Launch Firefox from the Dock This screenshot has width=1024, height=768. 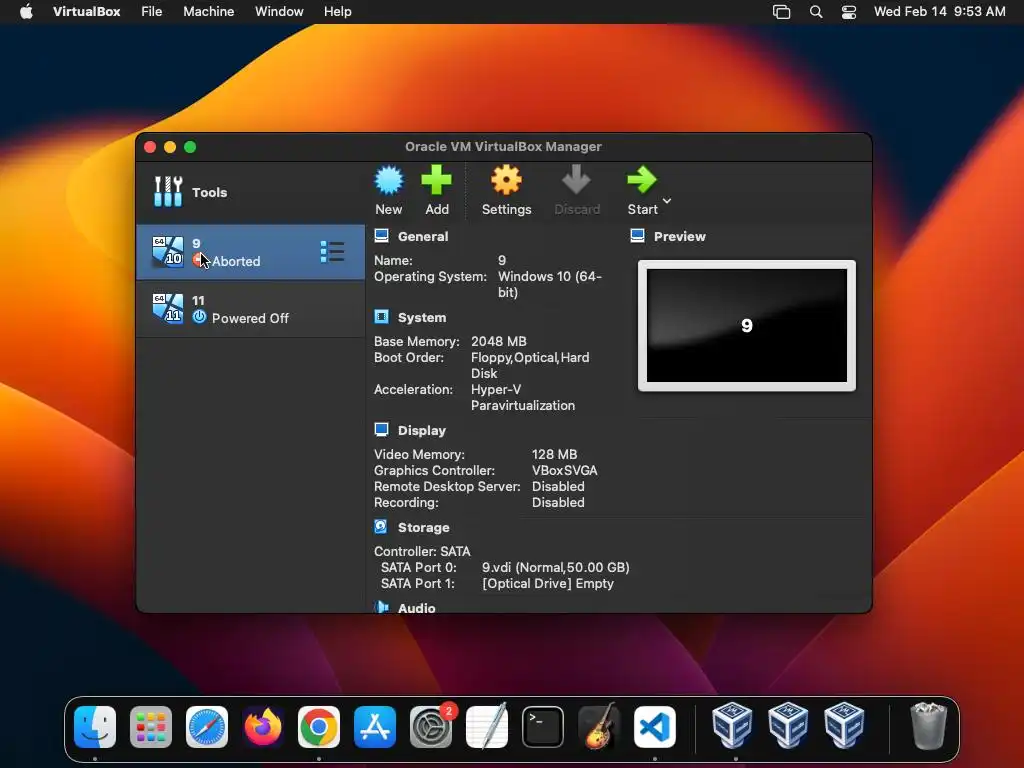(x=263, y=727)
